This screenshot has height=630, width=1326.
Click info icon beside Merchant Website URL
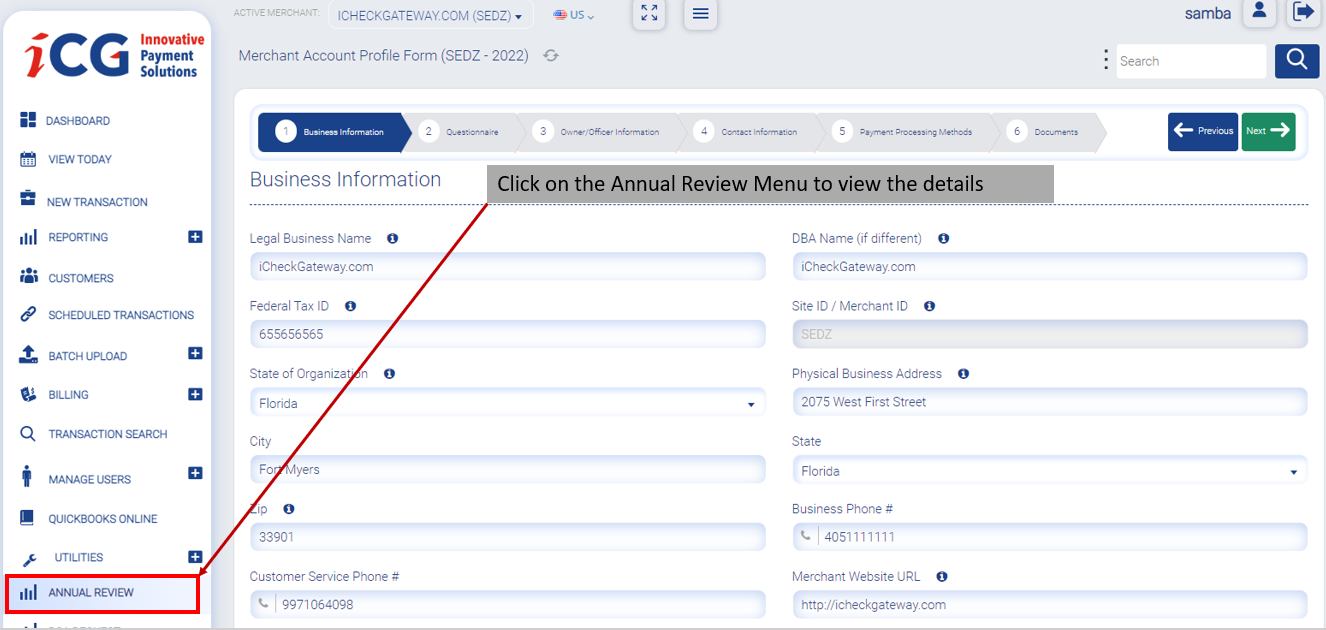[x=941, y=577]
